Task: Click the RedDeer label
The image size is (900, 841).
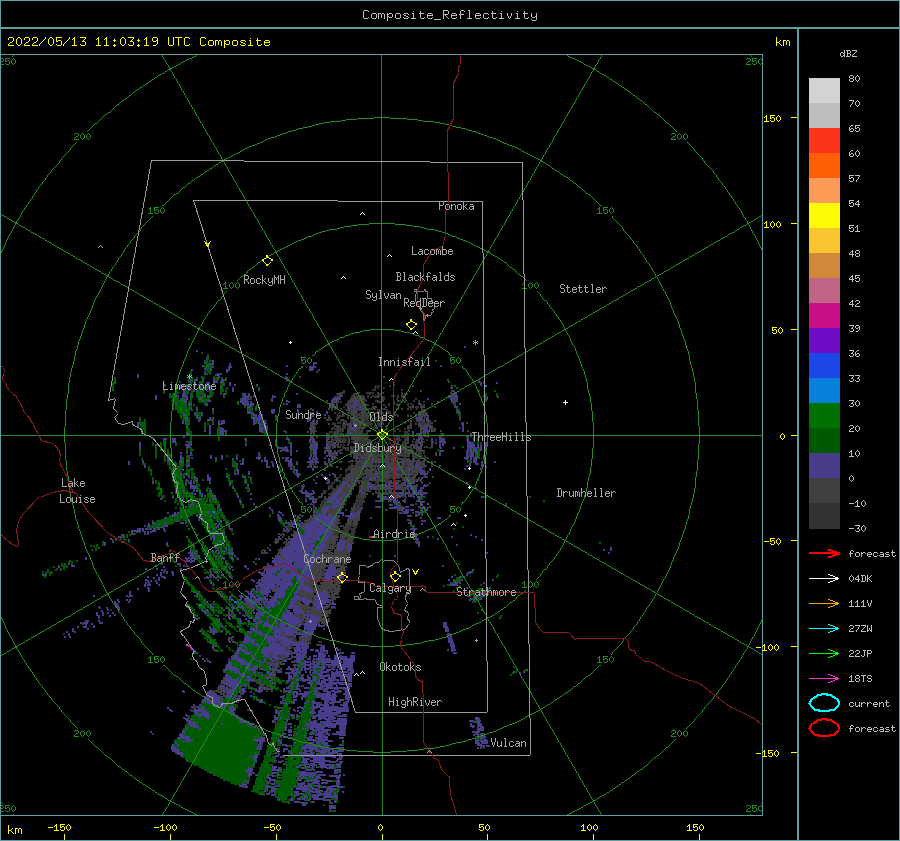Action: [424, 303]
